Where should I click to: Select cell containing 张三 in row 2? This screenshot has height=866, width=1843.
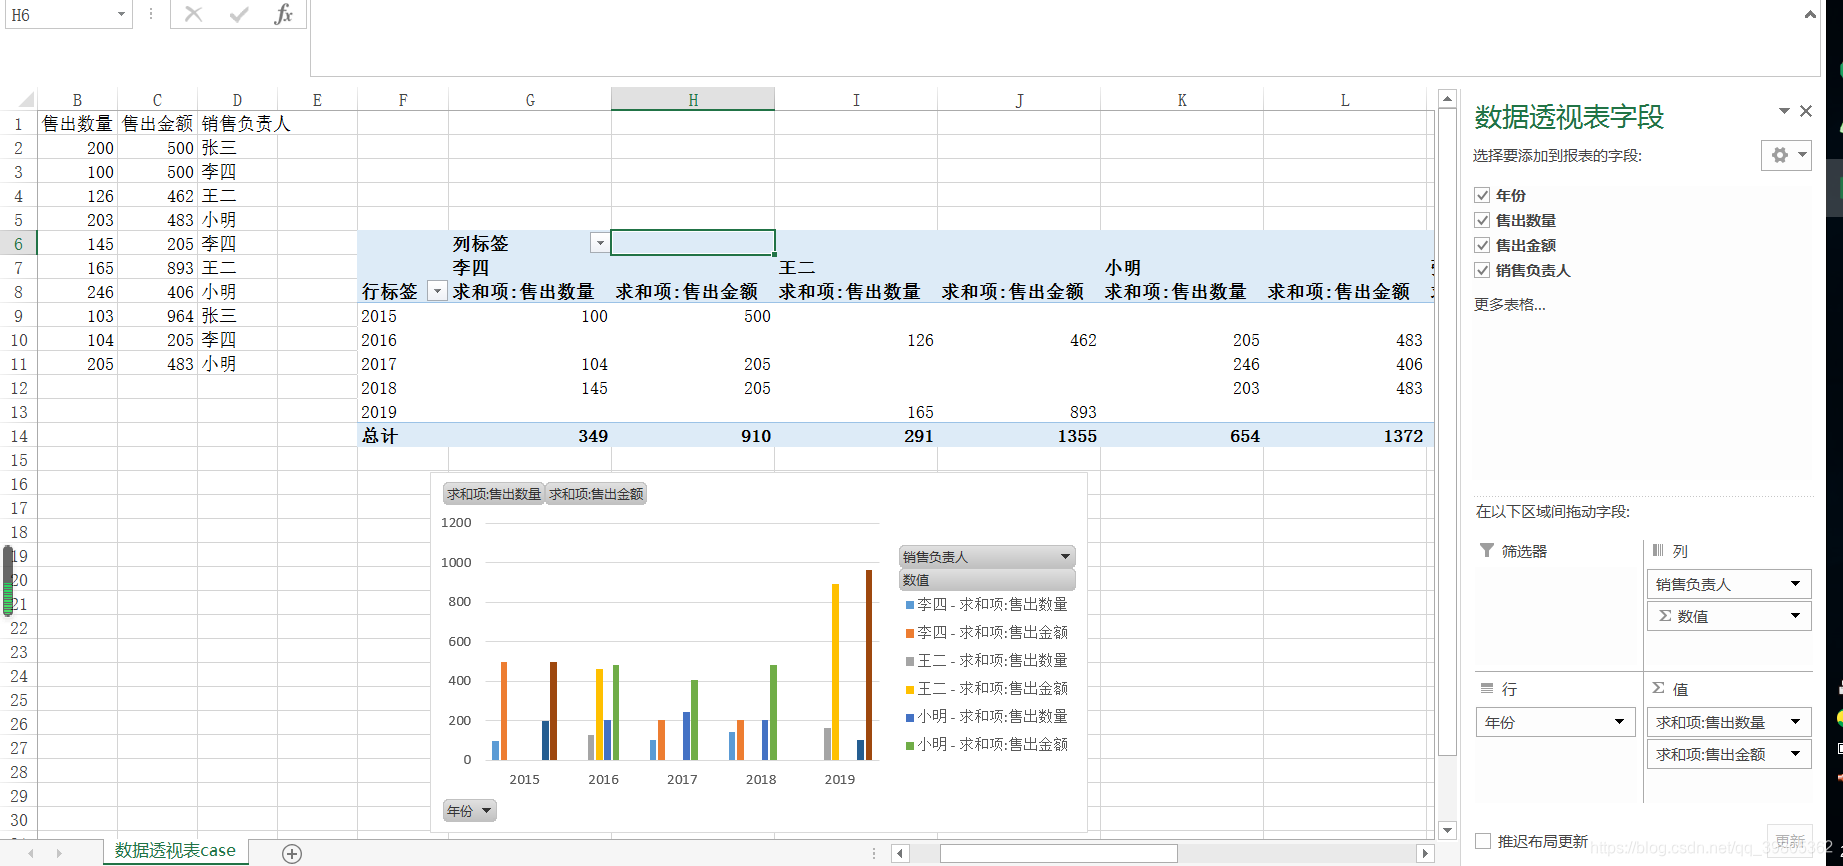pyautogui.click(x=237, y=147)
